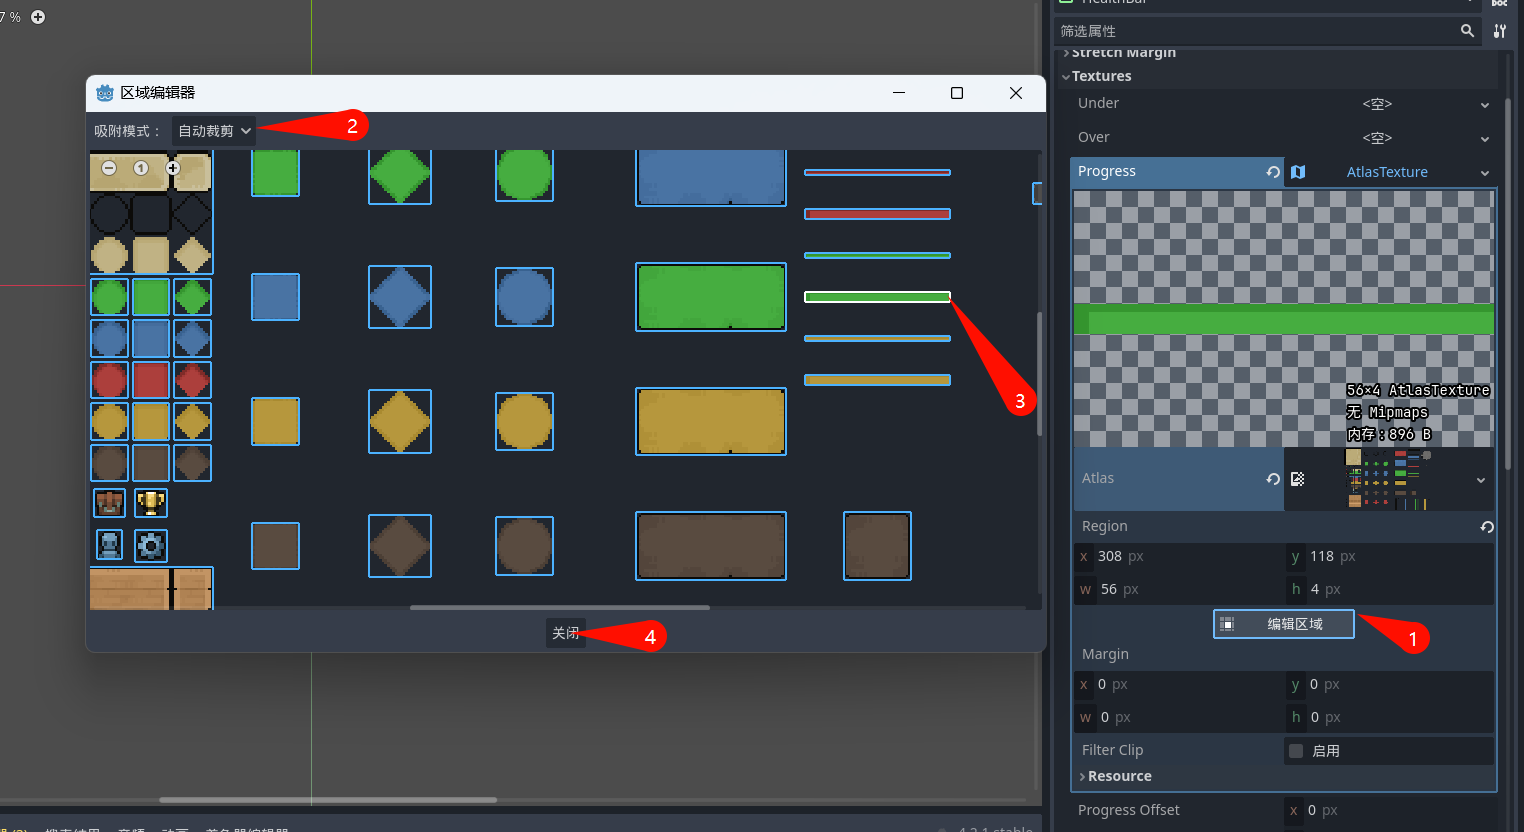This screenshot has height=832, width=1524.
Task: Click the 编辑区域 edit region button
Action: 1284,624
